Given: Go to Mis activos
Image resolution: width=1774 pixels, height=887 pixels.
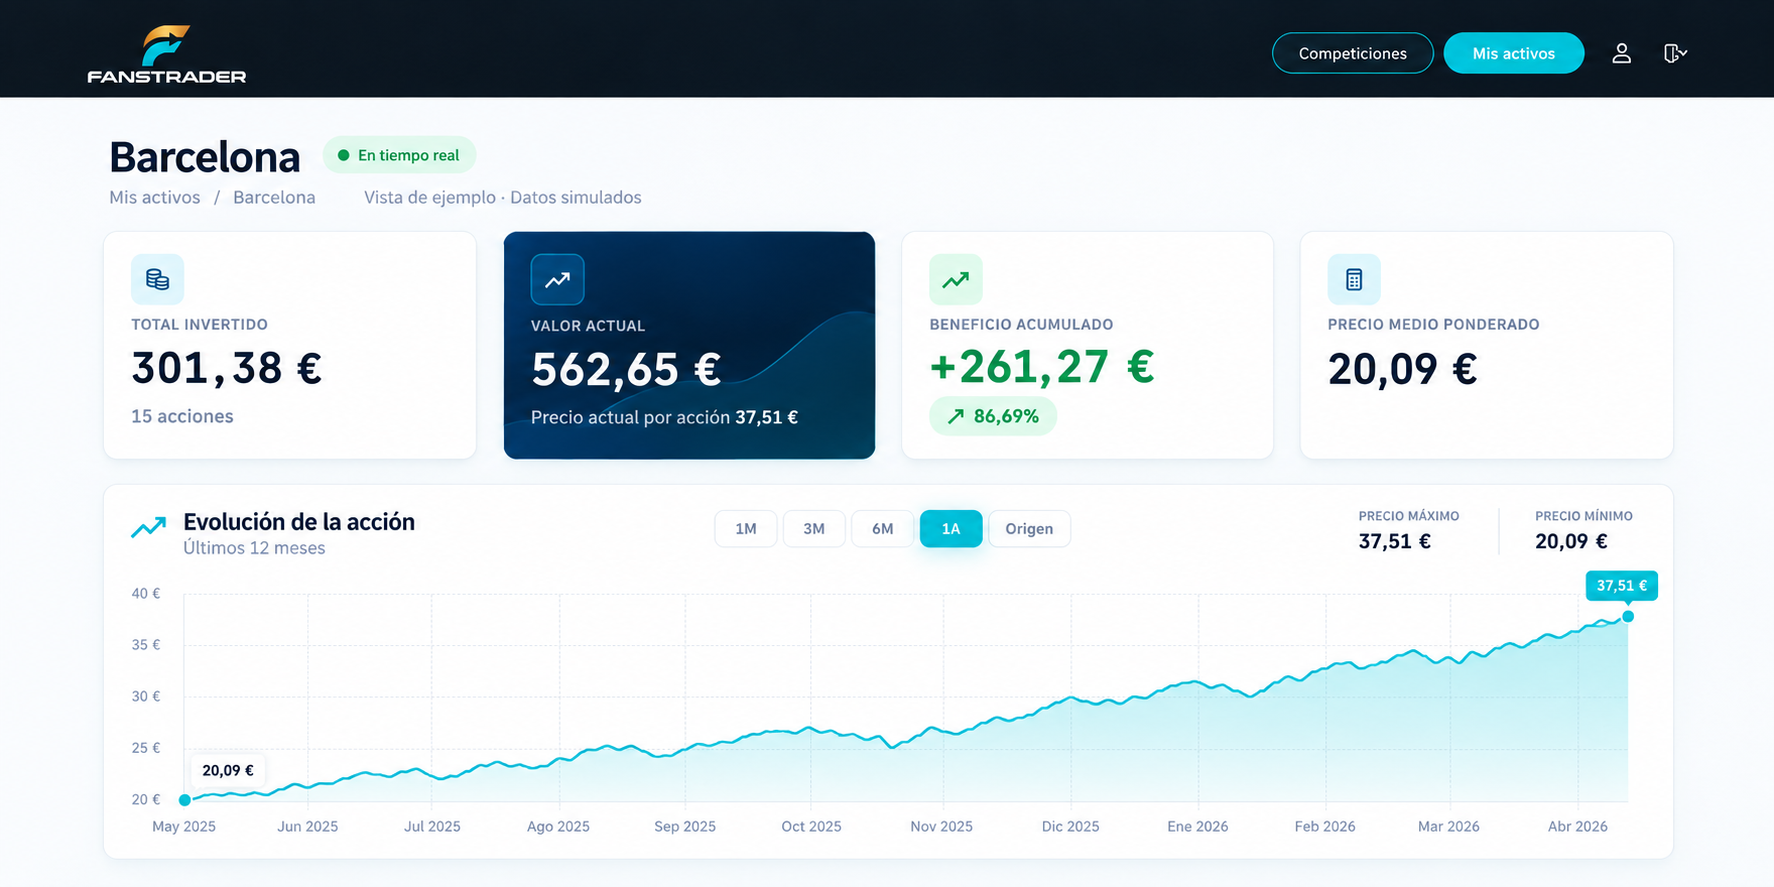Looking at the screenshot, I should [x=1513, y=53].
